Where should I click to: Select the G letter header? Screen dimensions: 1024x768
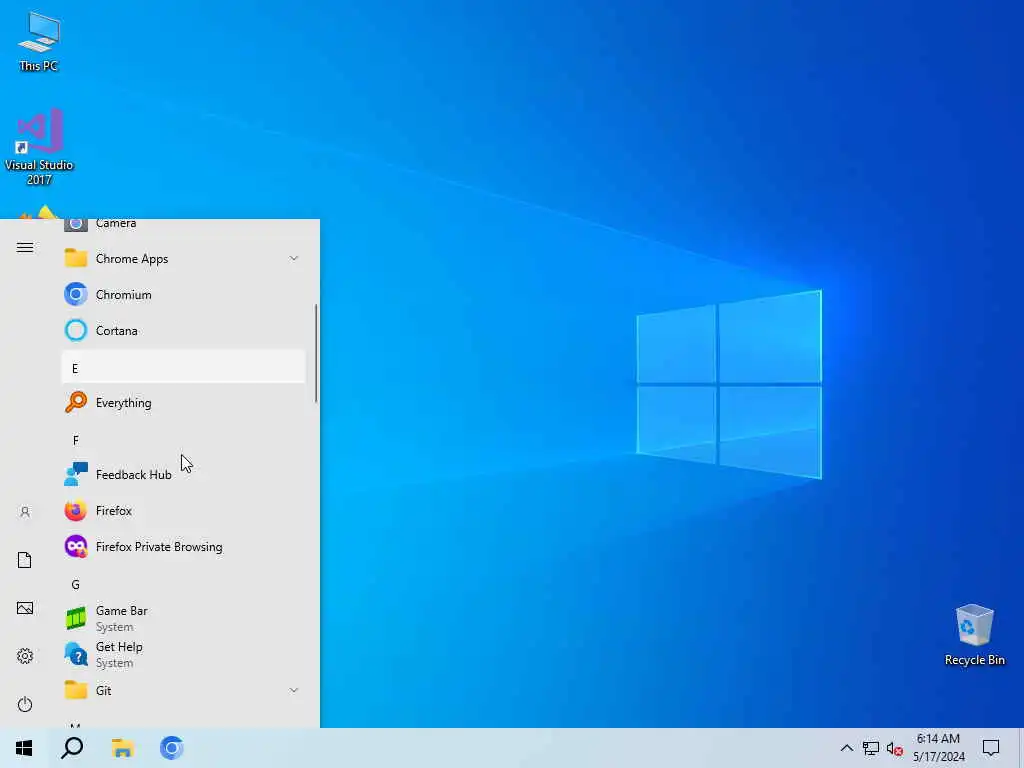coord(184,584)
